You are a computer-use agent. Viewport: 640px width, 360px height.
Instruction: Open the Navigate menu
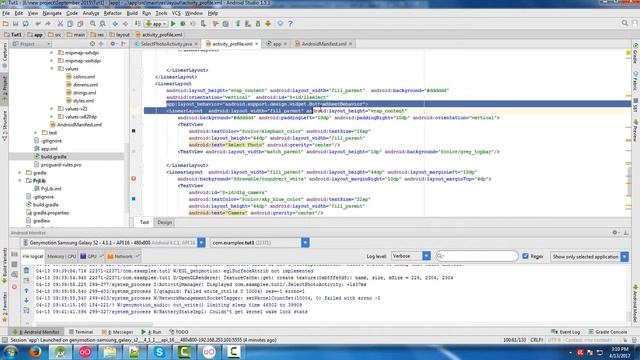(x=52, y=13)
